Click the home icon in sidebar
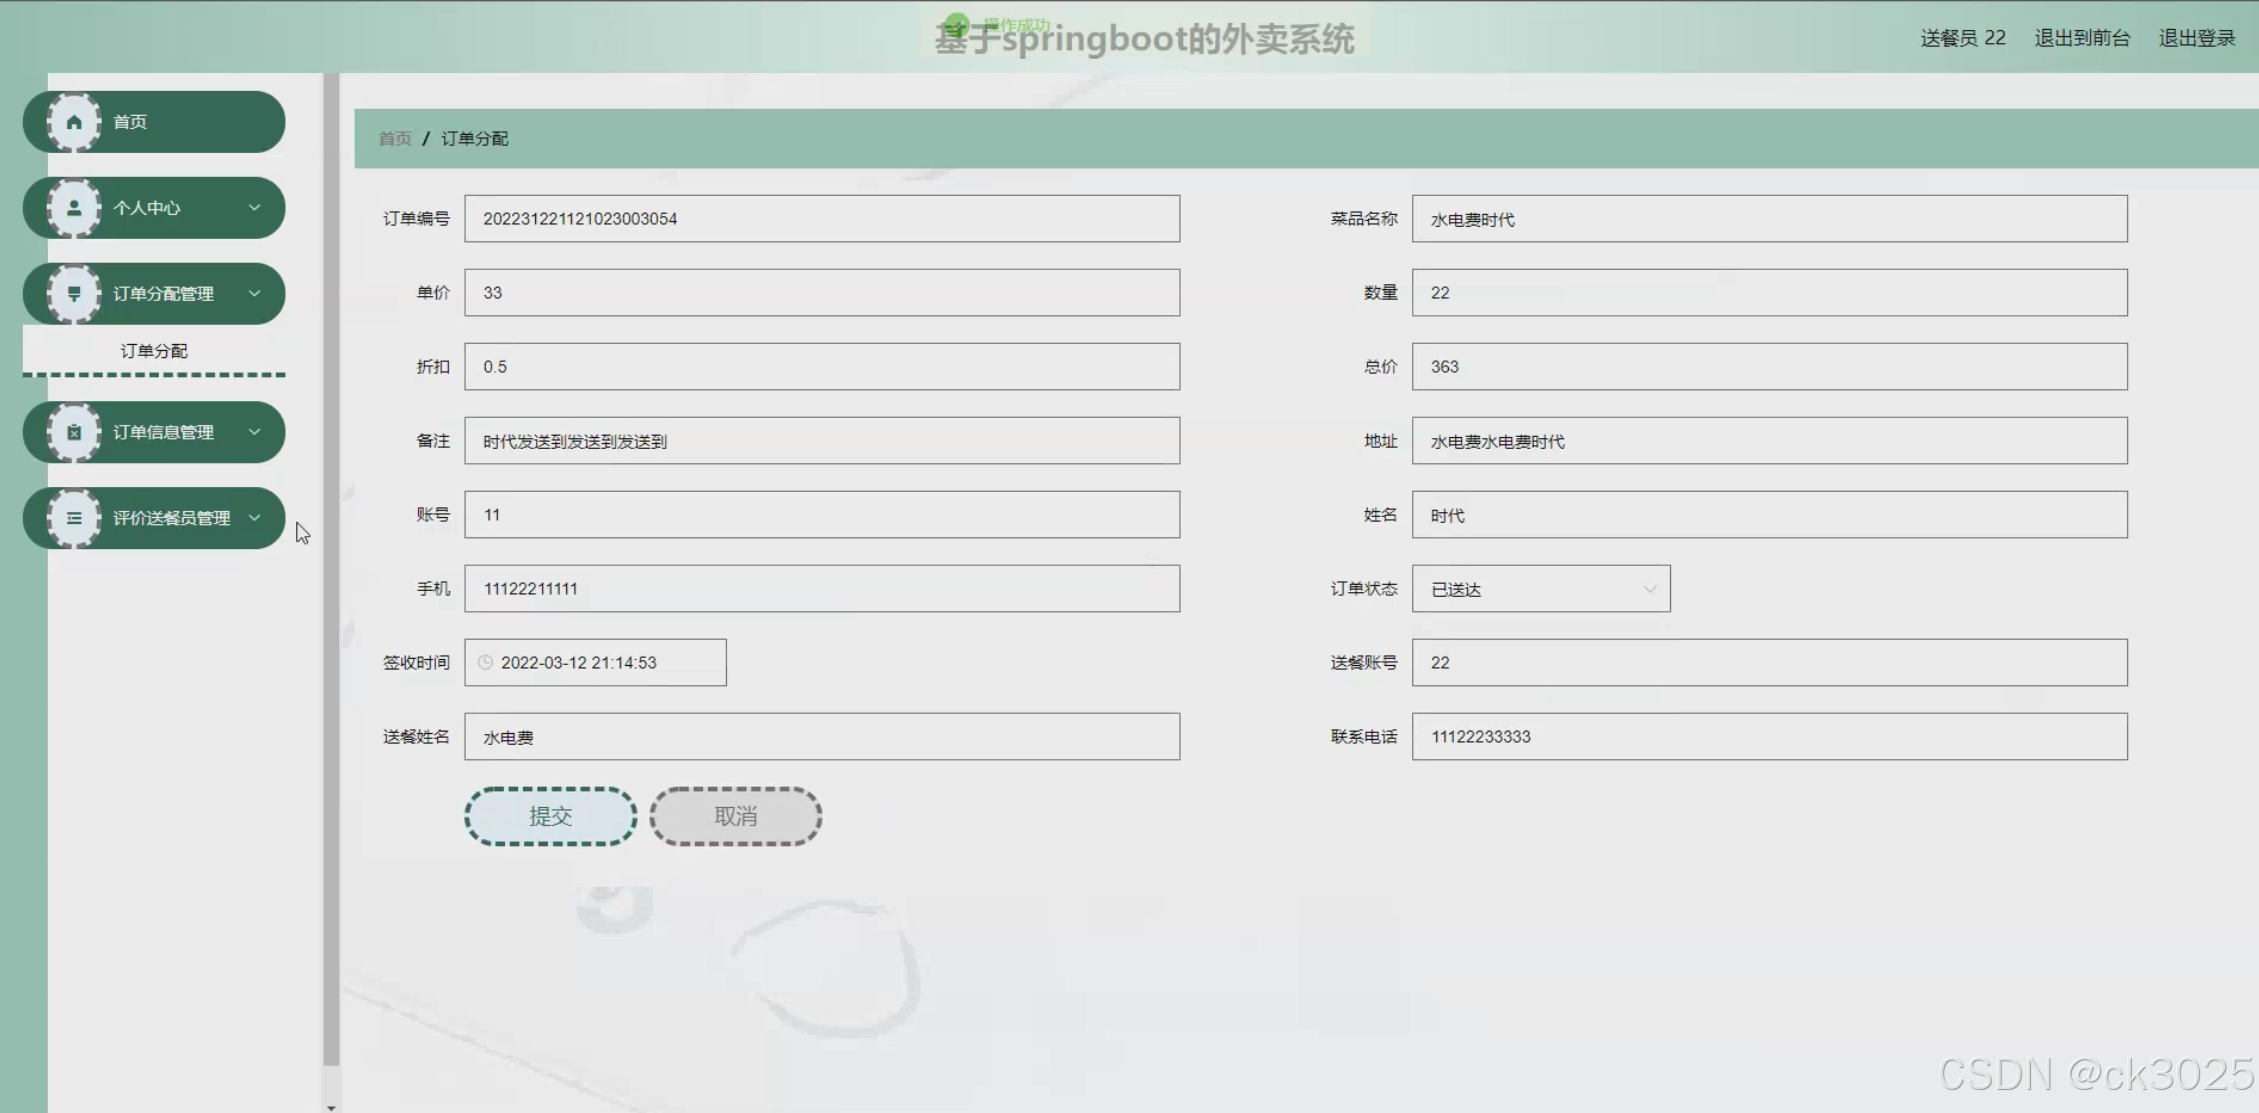This screenshot has height=1113, width=2259. [74, 122]
